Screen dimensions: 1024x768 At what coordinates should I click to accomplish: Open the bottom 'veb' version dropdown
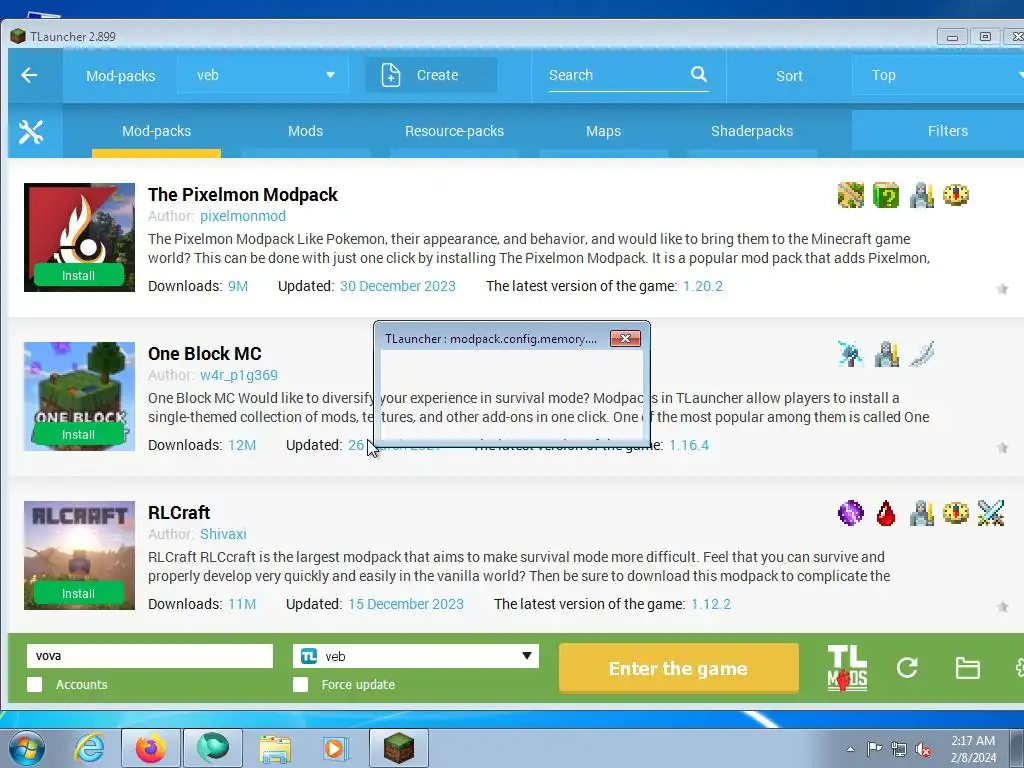click(416, 656)
